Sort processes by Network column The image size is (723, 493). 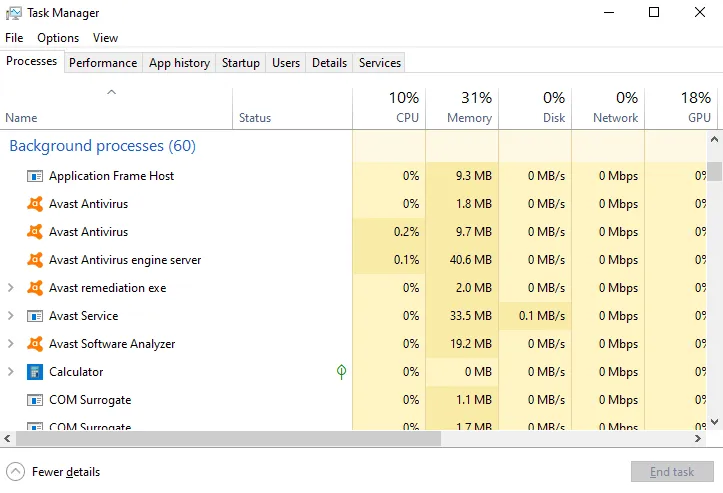608,109
